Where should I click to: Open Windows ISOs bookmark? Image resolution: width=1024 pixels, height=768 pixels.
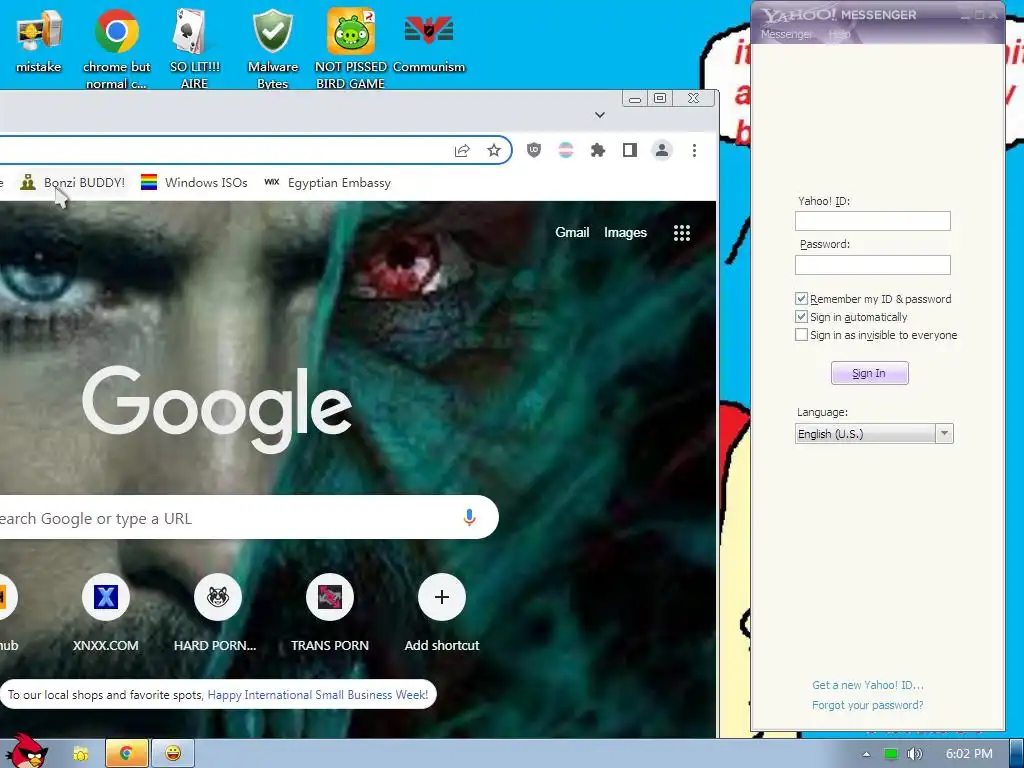point(194,183)
